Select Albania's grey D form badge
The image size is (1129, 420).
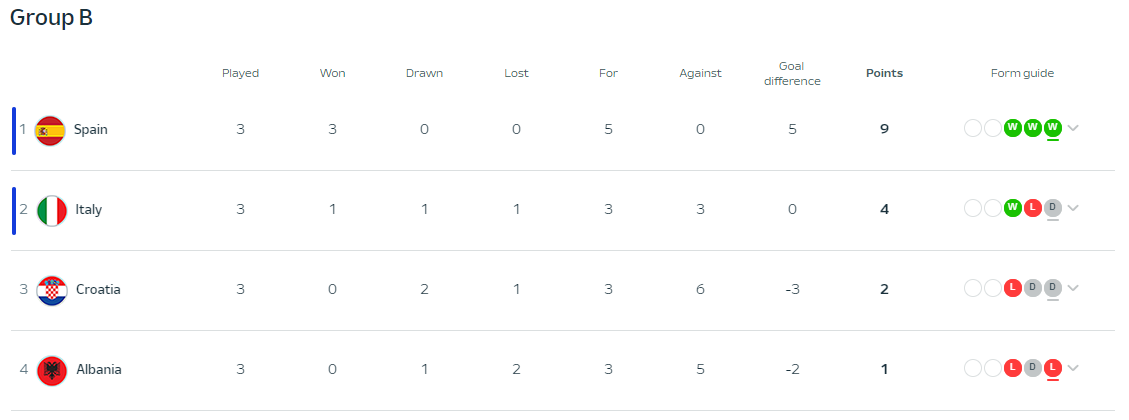(x=1033, y=368)
